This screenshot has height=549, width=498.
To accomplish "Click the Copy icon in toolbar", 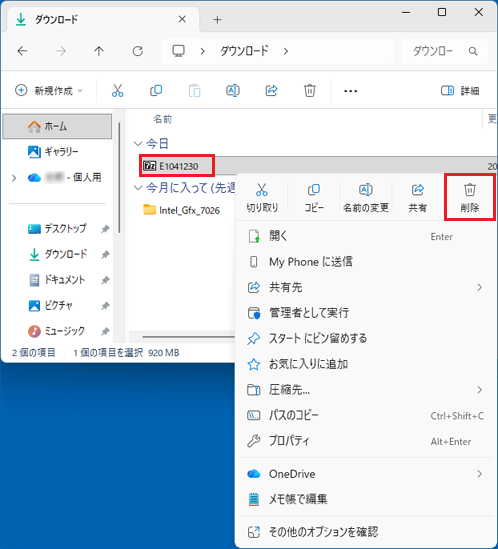I will point(156,91).
